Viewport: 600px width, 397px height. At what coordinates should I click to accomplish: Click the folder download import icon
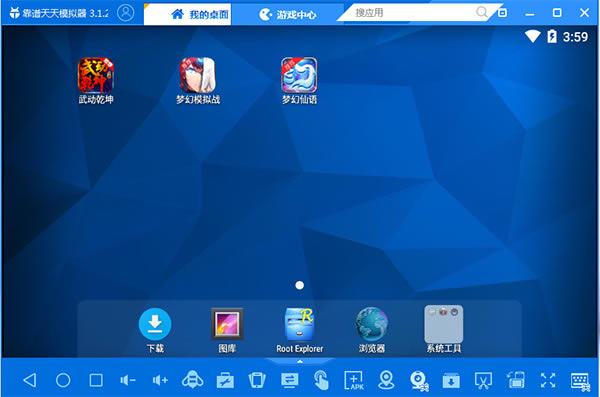(x=451, y=381)
